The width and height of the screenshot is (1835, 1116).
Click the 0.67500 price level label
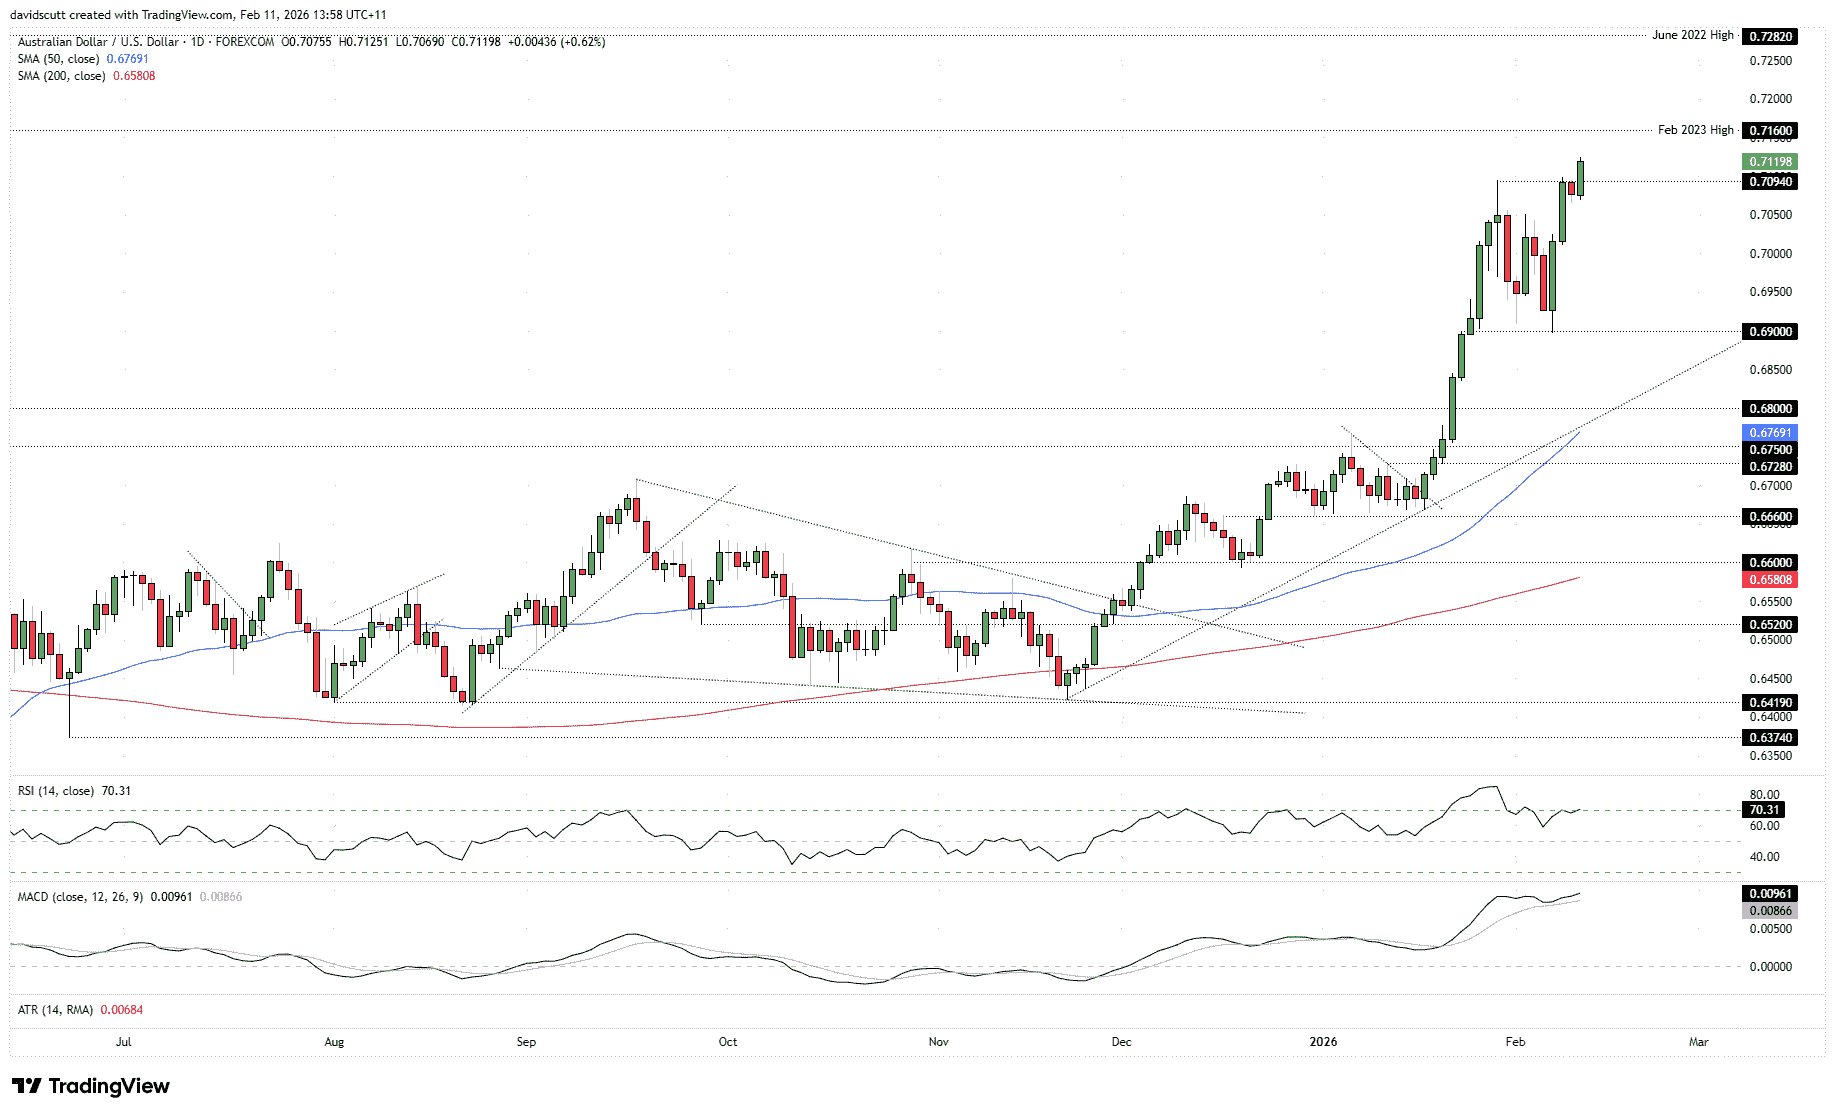pyautogui.click(x=1770, y=450)
